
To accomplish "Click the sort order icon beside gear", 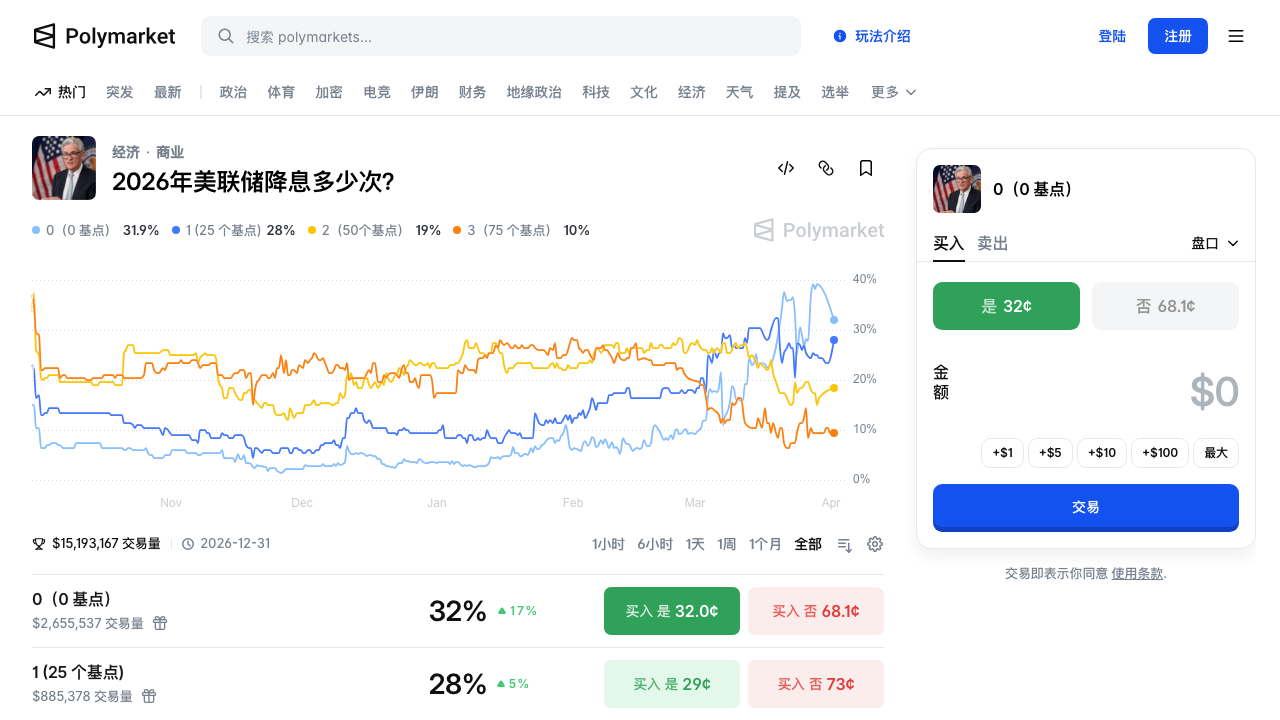I will (844, 544).
